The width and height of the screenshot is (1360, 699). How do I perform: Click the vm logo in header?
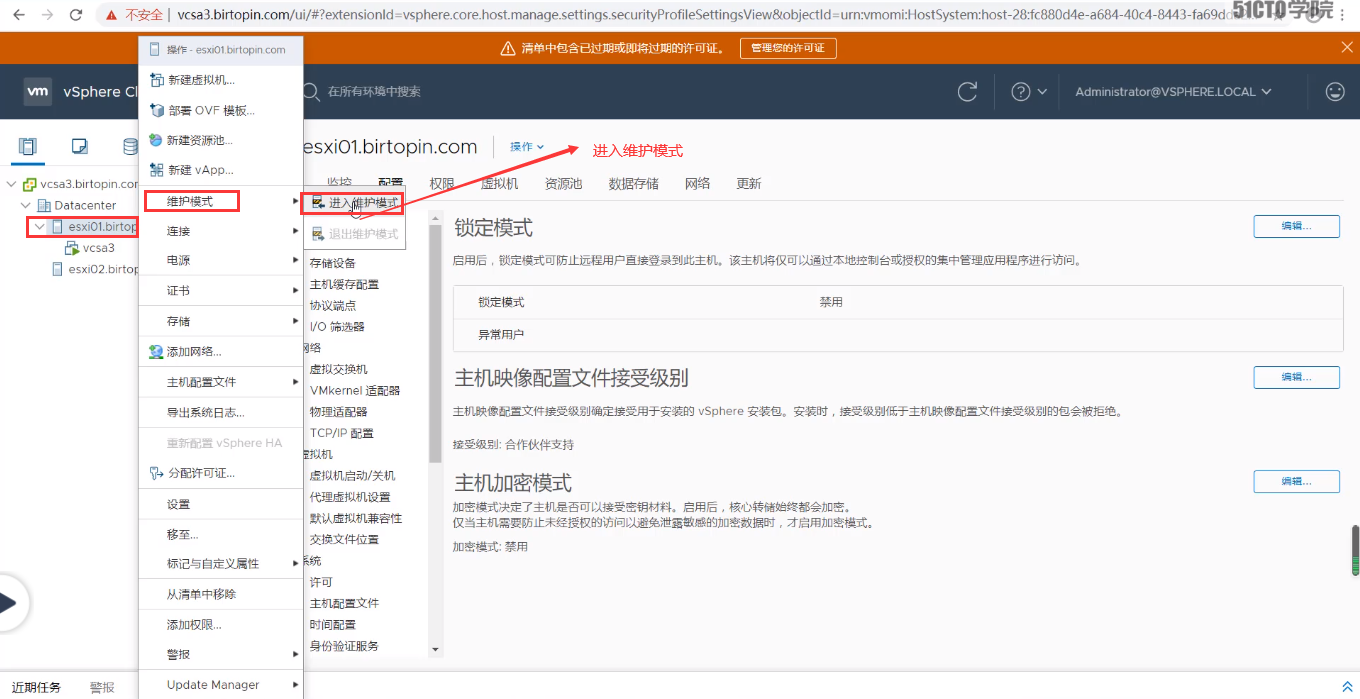[38, 91]
